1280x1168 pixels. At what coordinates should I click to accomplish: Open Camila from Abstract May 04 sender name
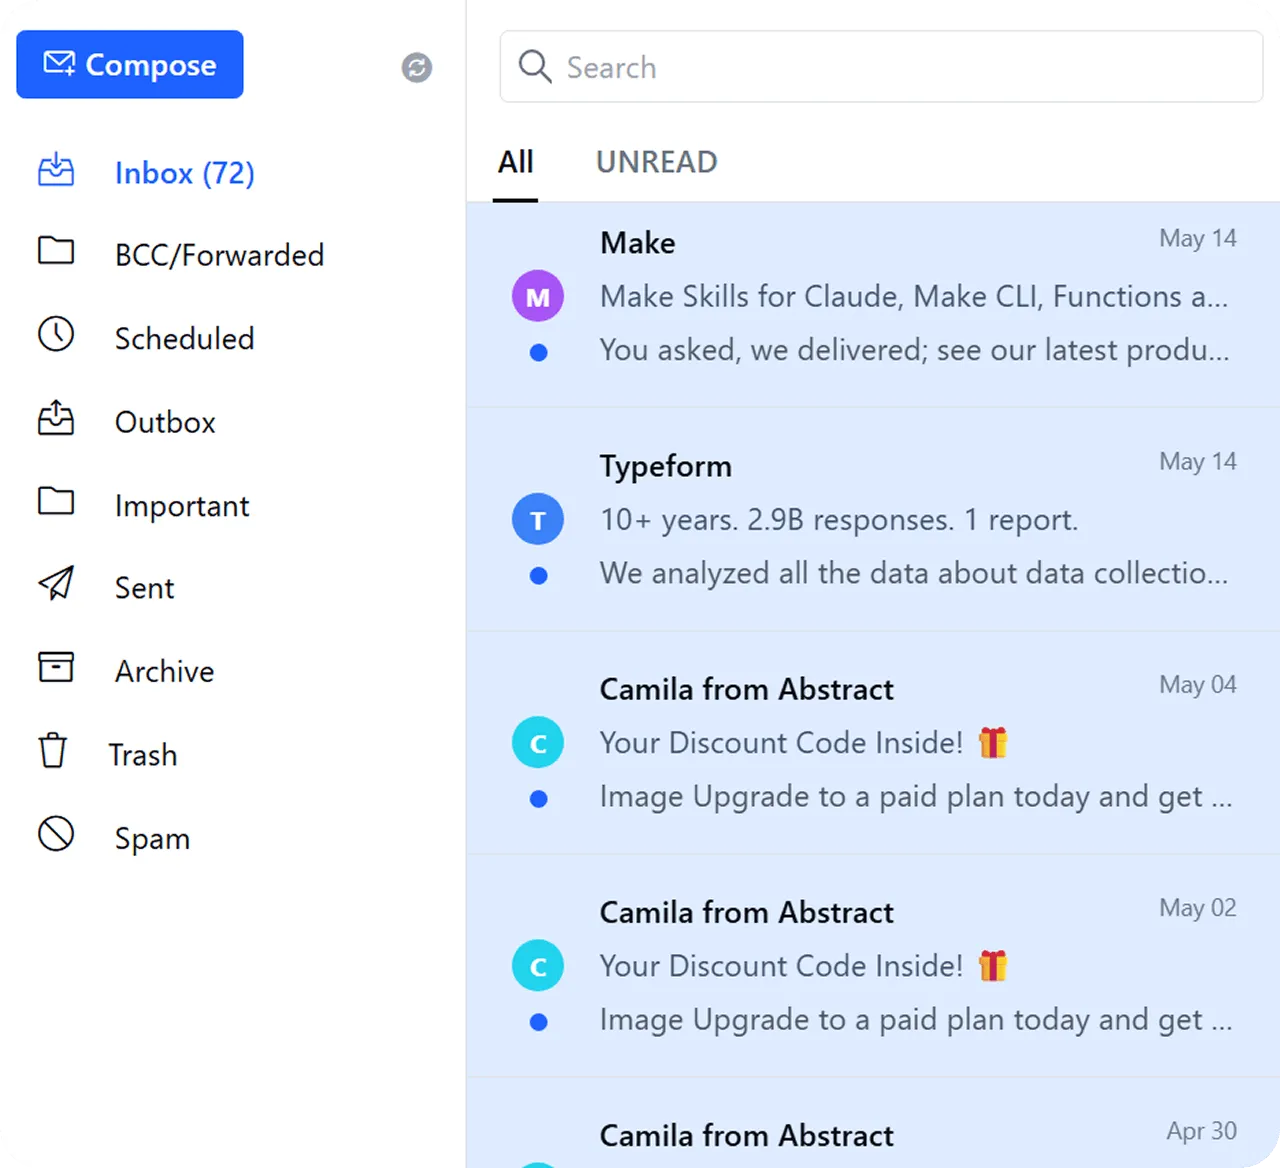coord(747,689)
